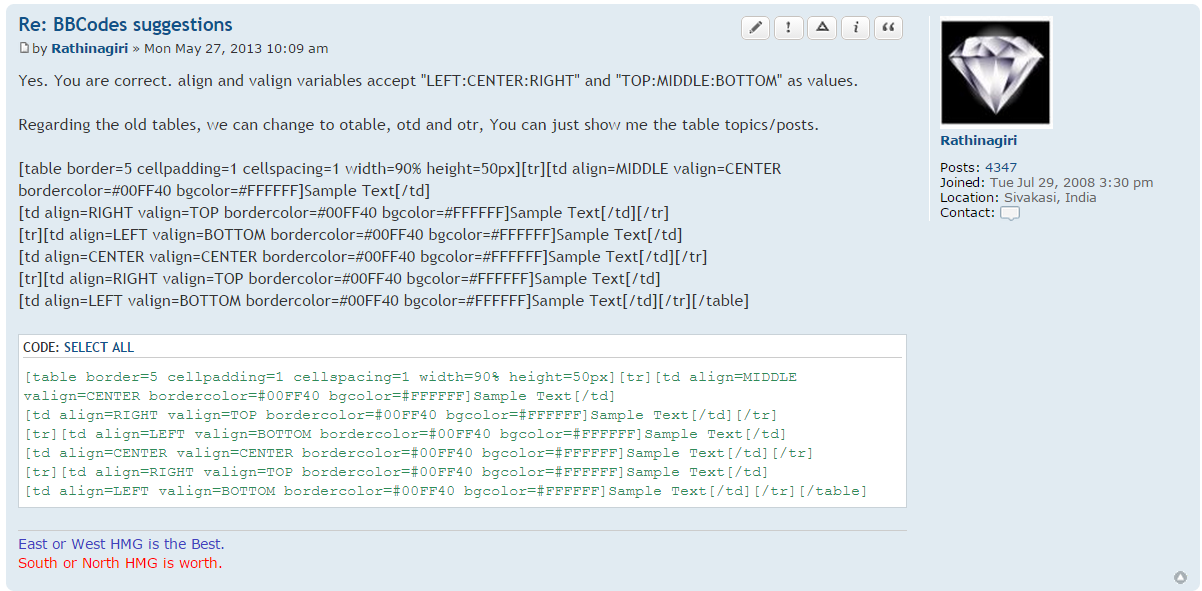This screenshot has width=1202, height=591.
Task: Click the blue signature line 'East or West HMG'
Action: pyautogui.click(x=121, y=544)
